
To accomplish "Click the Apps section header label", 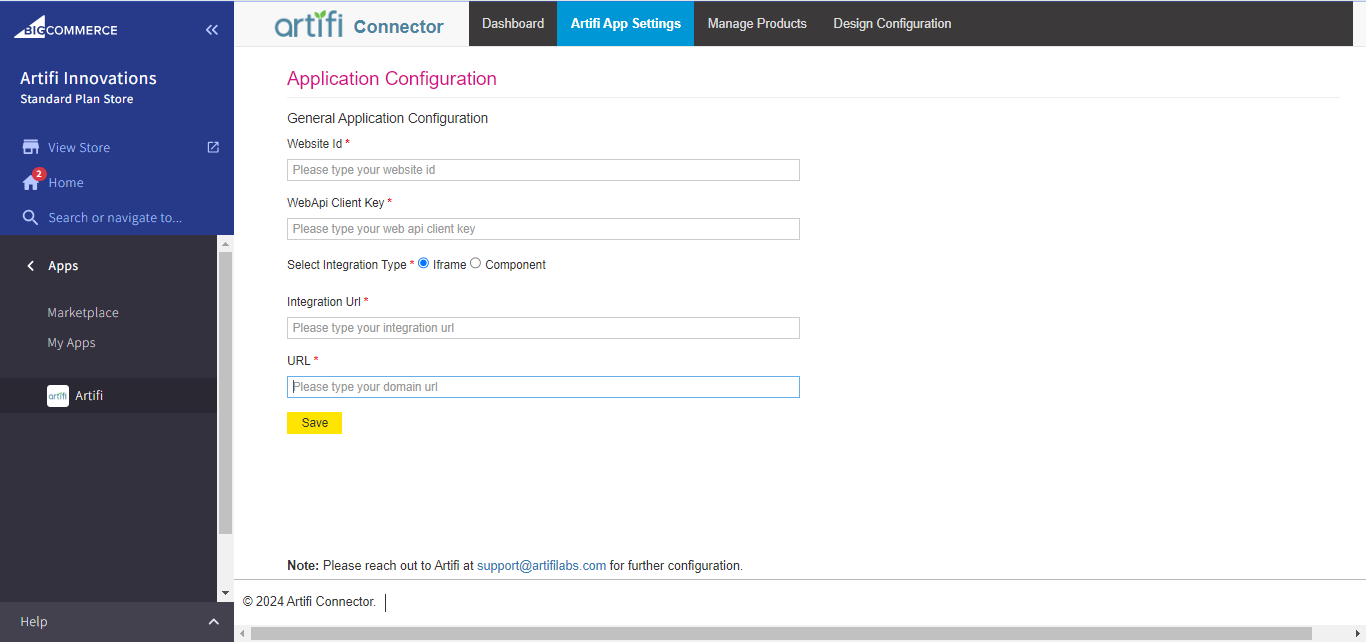I will click(63, 266).
